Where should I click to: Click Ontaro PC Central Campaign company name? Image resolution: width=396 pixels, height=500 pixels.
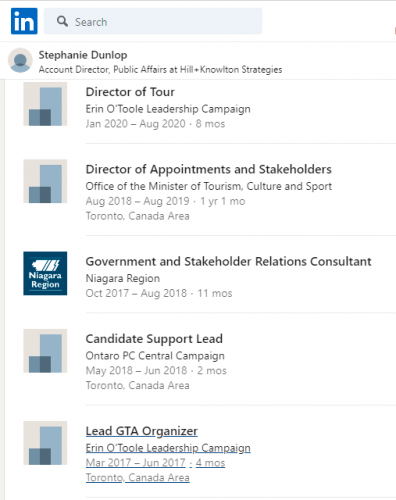coord(155,356)
